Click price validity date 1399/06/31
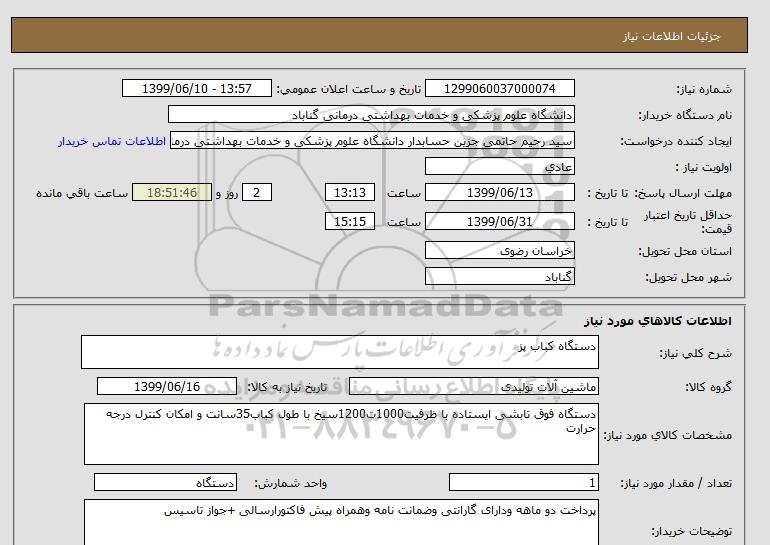 [x=499, y=221]
